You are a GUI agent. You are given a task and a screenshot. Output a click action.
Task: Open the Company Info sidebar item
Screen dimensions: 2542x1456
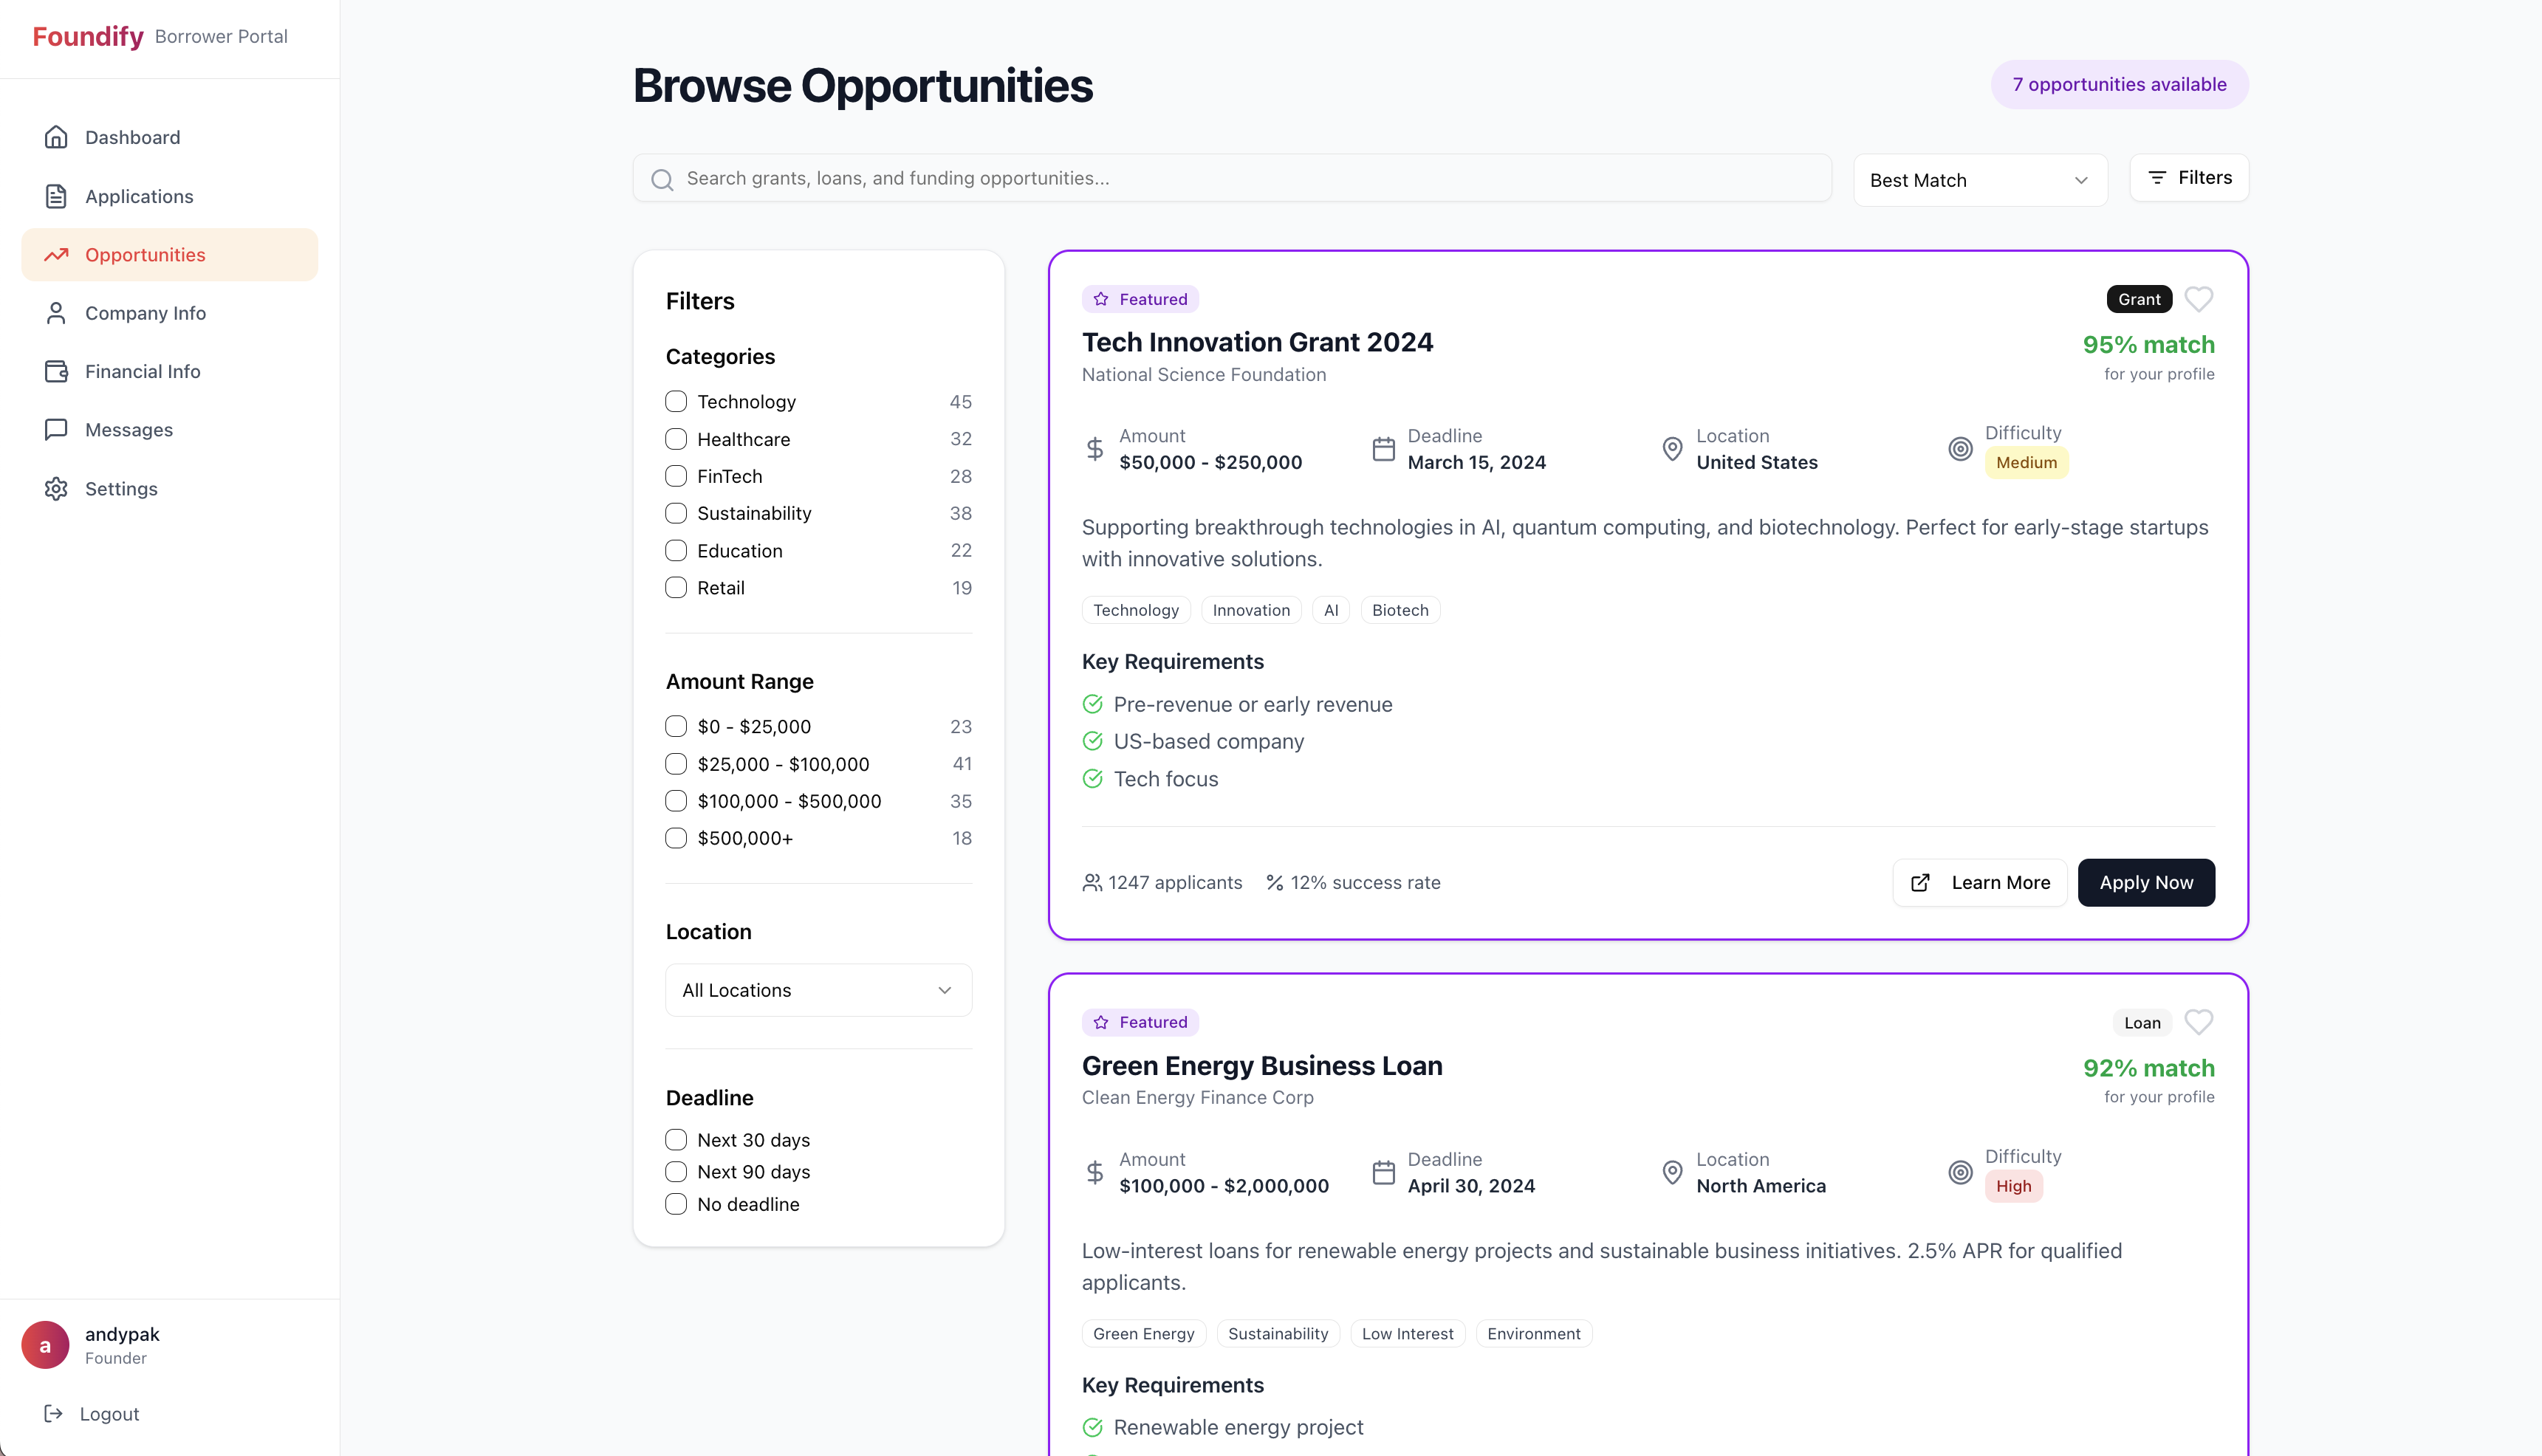click(145, 313)
